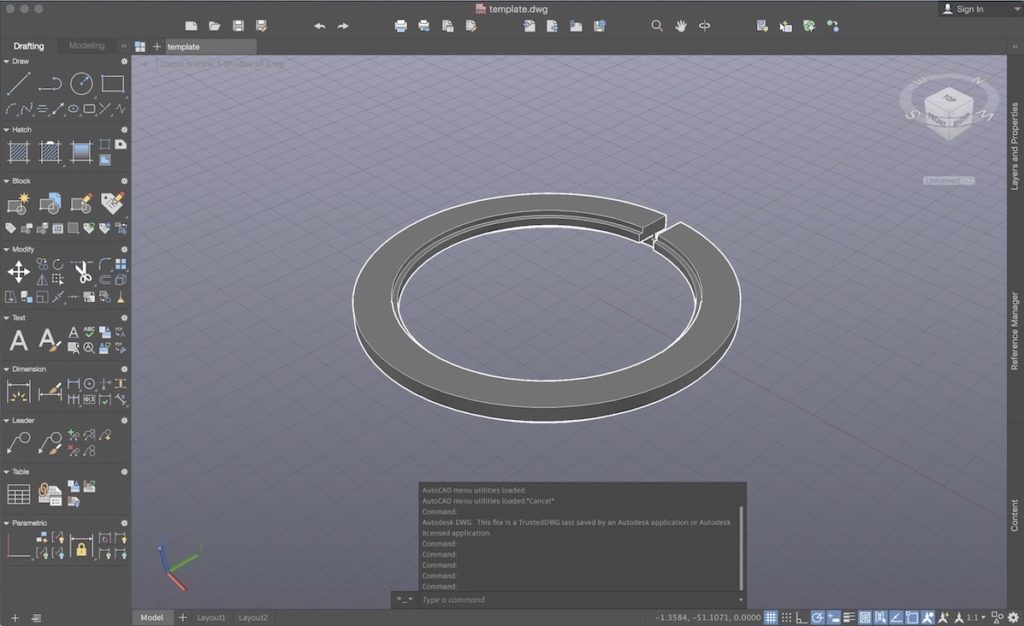Activate the Pan hand tool

pyautogui.click(x=680, y=25)
